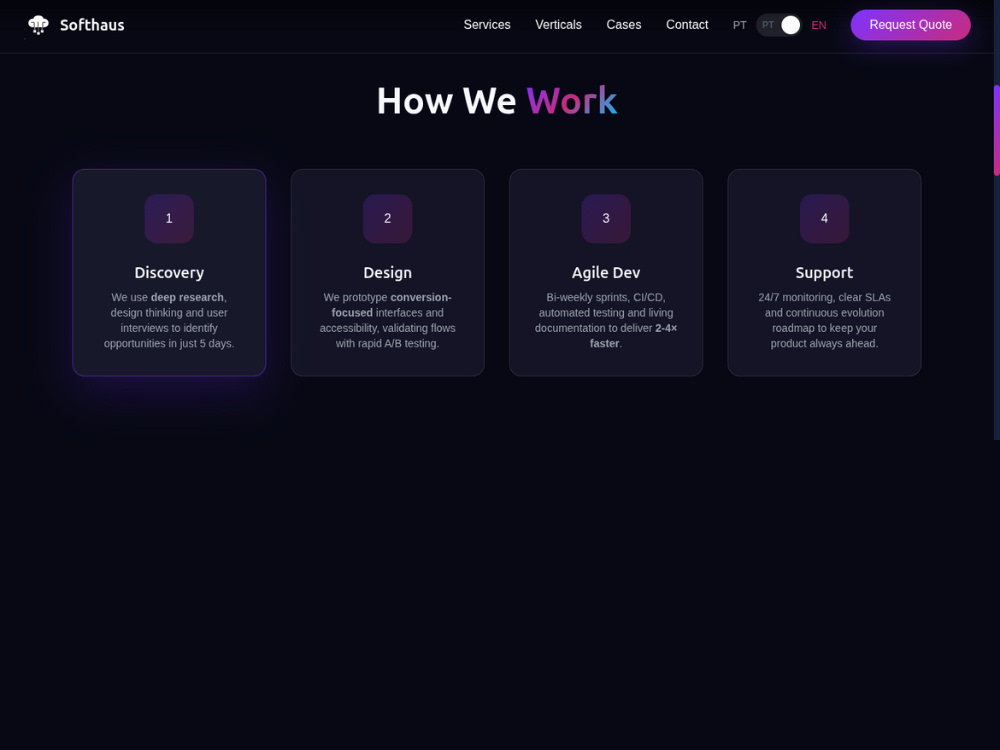Click the step 3 number badge
The height and width of the screenshot is (750, 1000).
pos(606,219)
